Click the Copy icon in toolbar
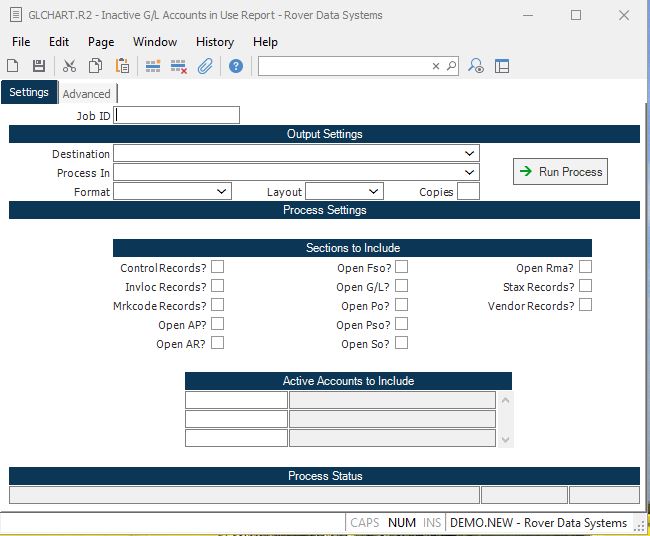This screenshot has height=536, width=650. [95, 66]
